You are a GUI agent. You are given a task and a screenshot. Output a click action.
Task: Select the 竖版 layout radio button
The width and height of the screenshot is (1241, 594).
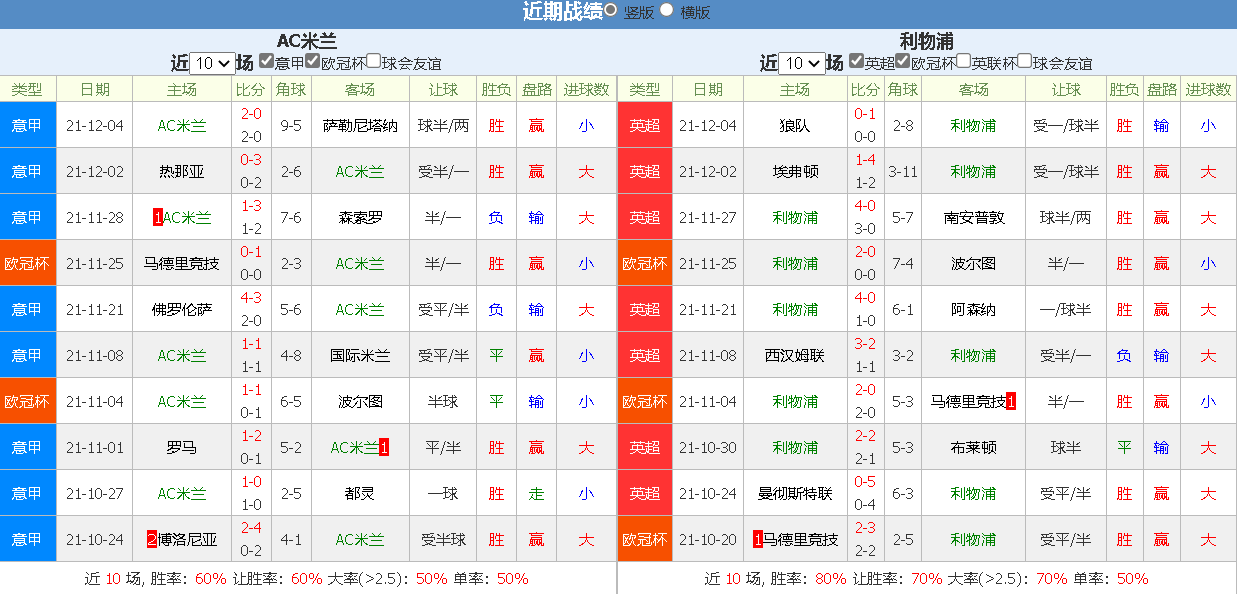(x=610, y=11)
